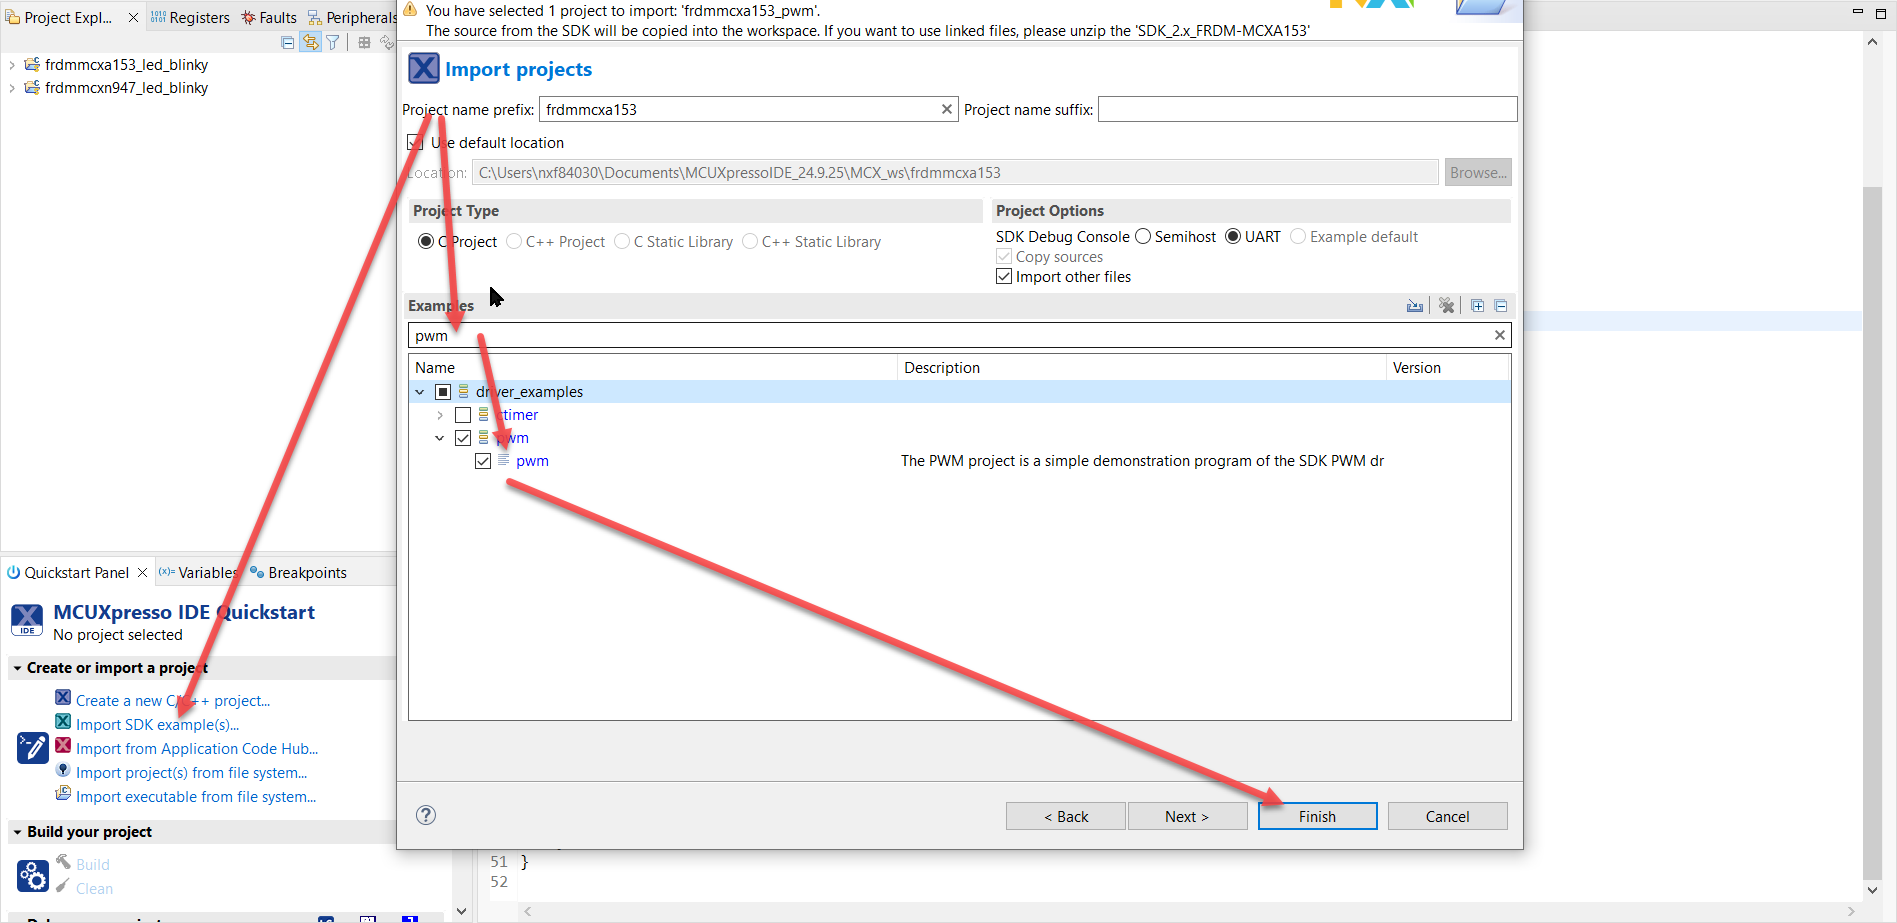Screen dimensions: 1897x923
Task: Expand the timer examples group
Action: 440,414
